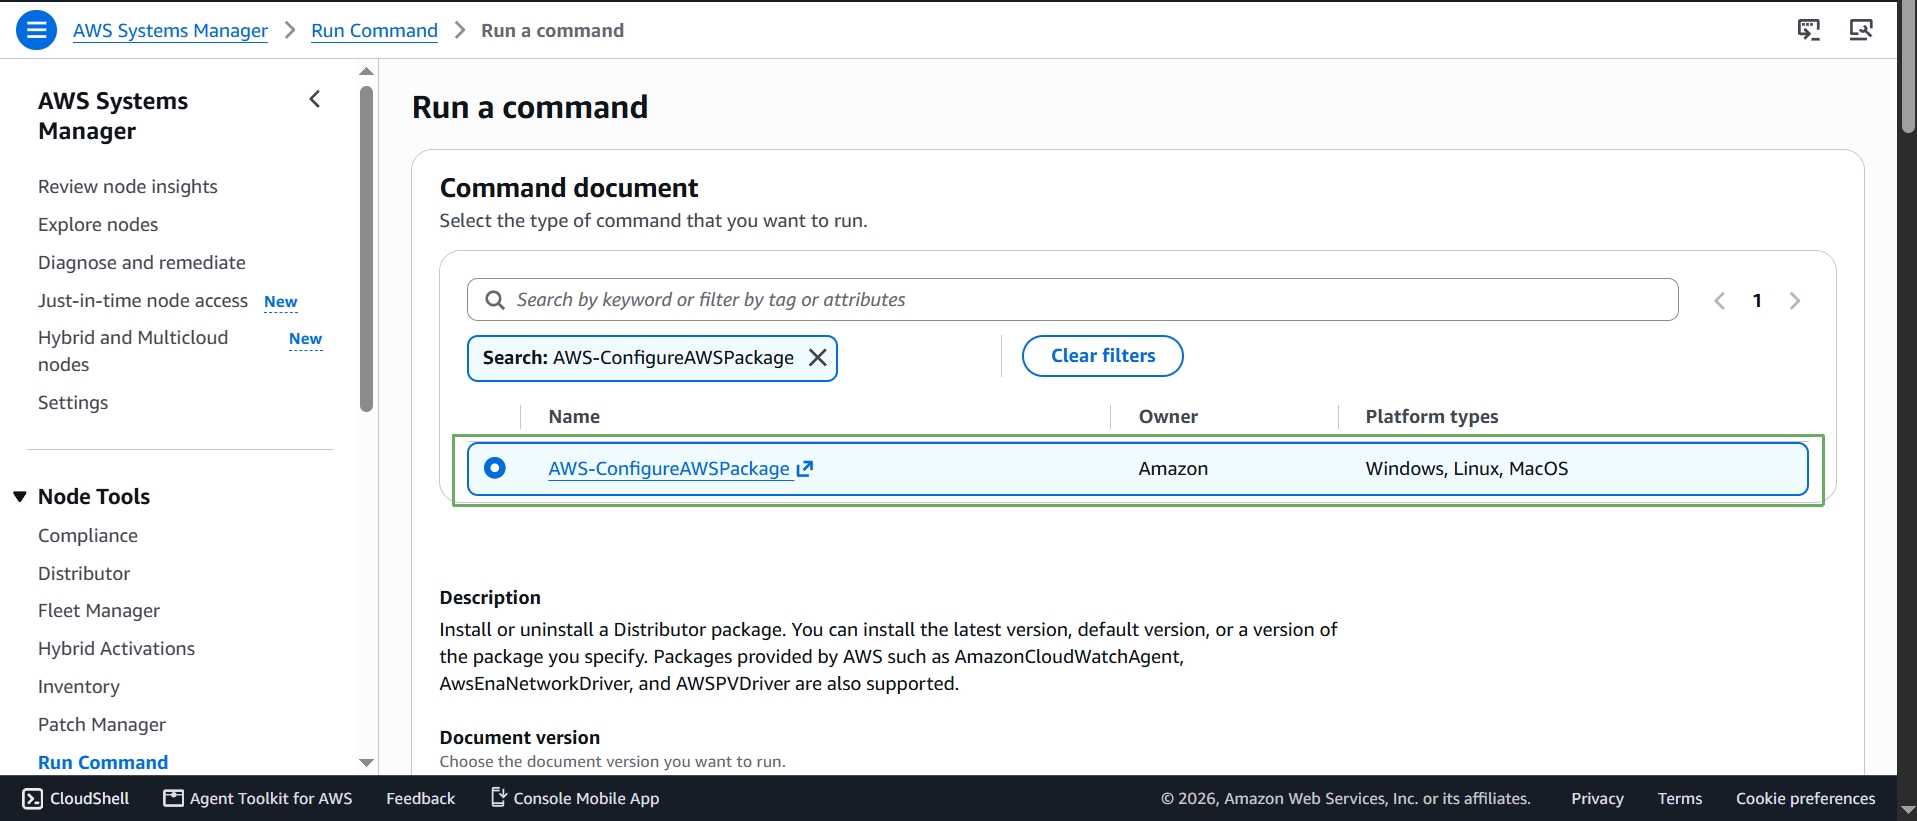The image size is (1917, 821).
Task: Open Run Command in sidebar
Action: click(103, 763)
